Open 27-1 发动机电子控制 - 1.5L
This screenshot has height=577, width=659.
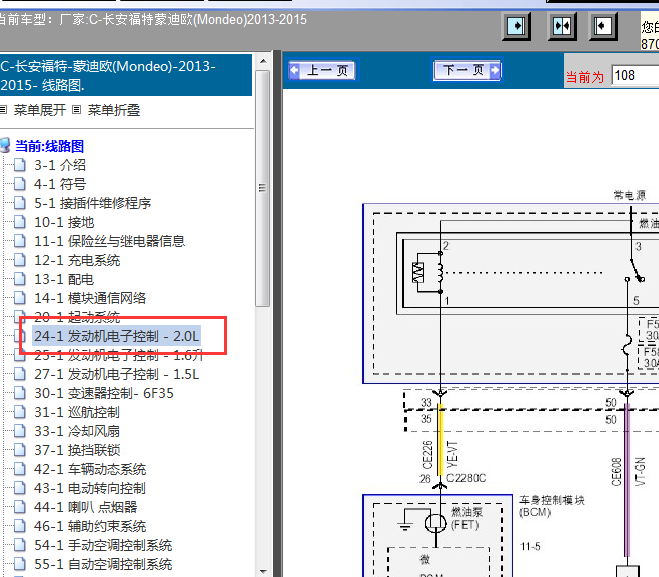pyautogui.click(x=116, y=374)
